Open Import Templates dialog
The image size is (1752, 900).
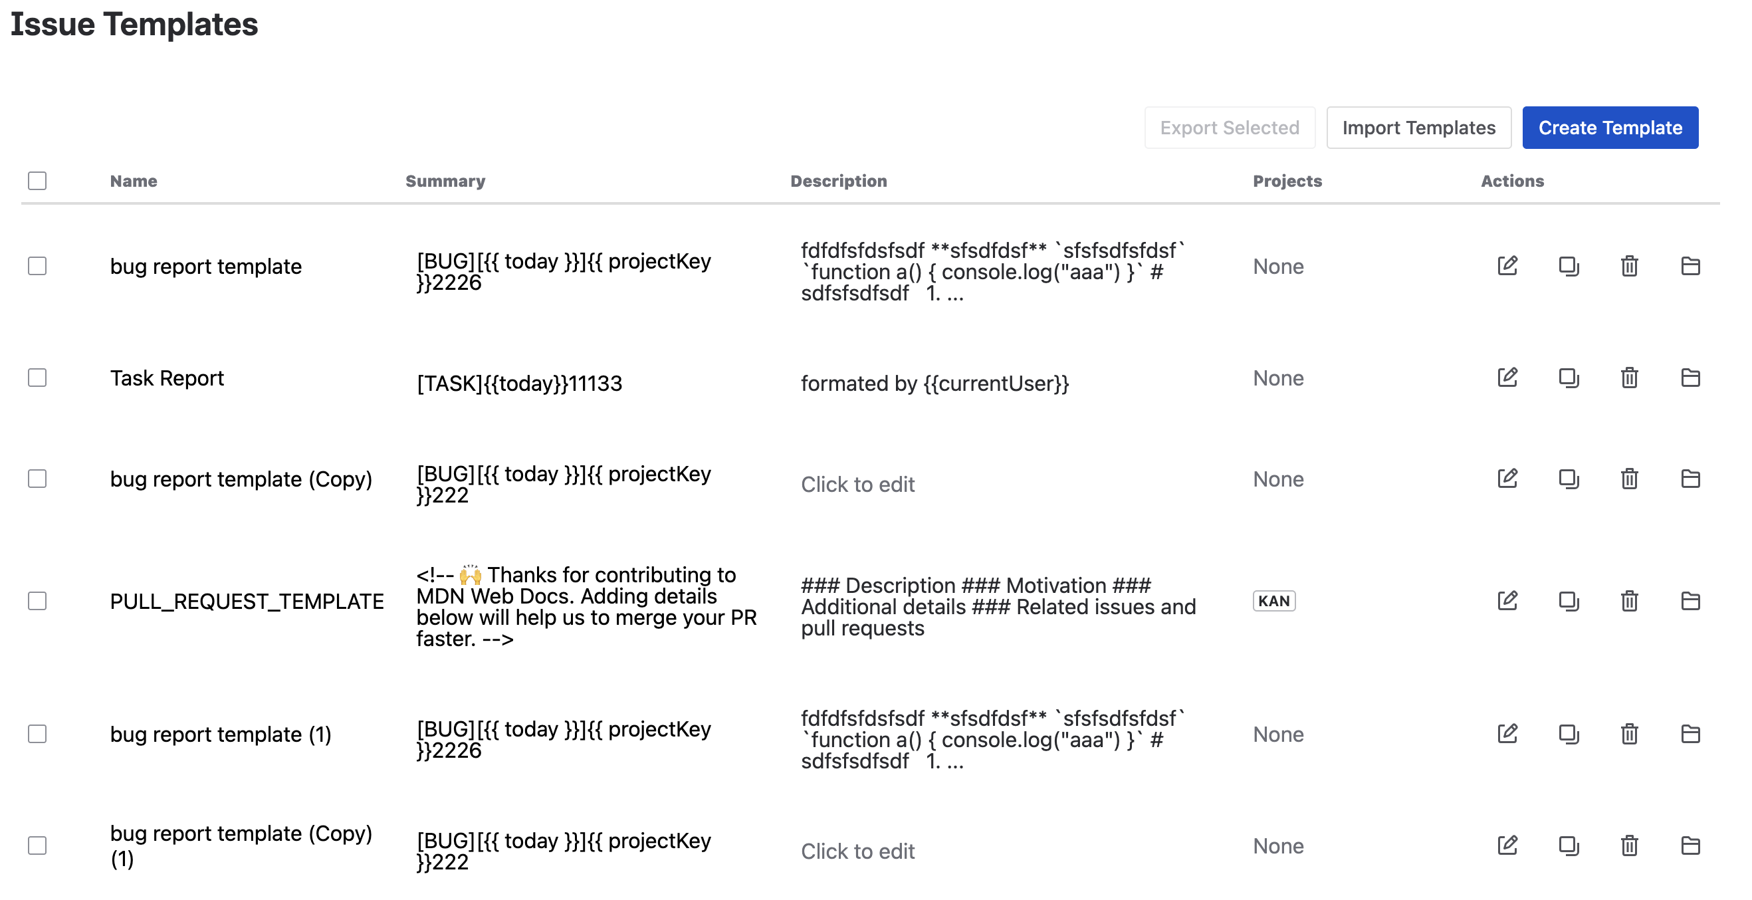coord(1418,128)
